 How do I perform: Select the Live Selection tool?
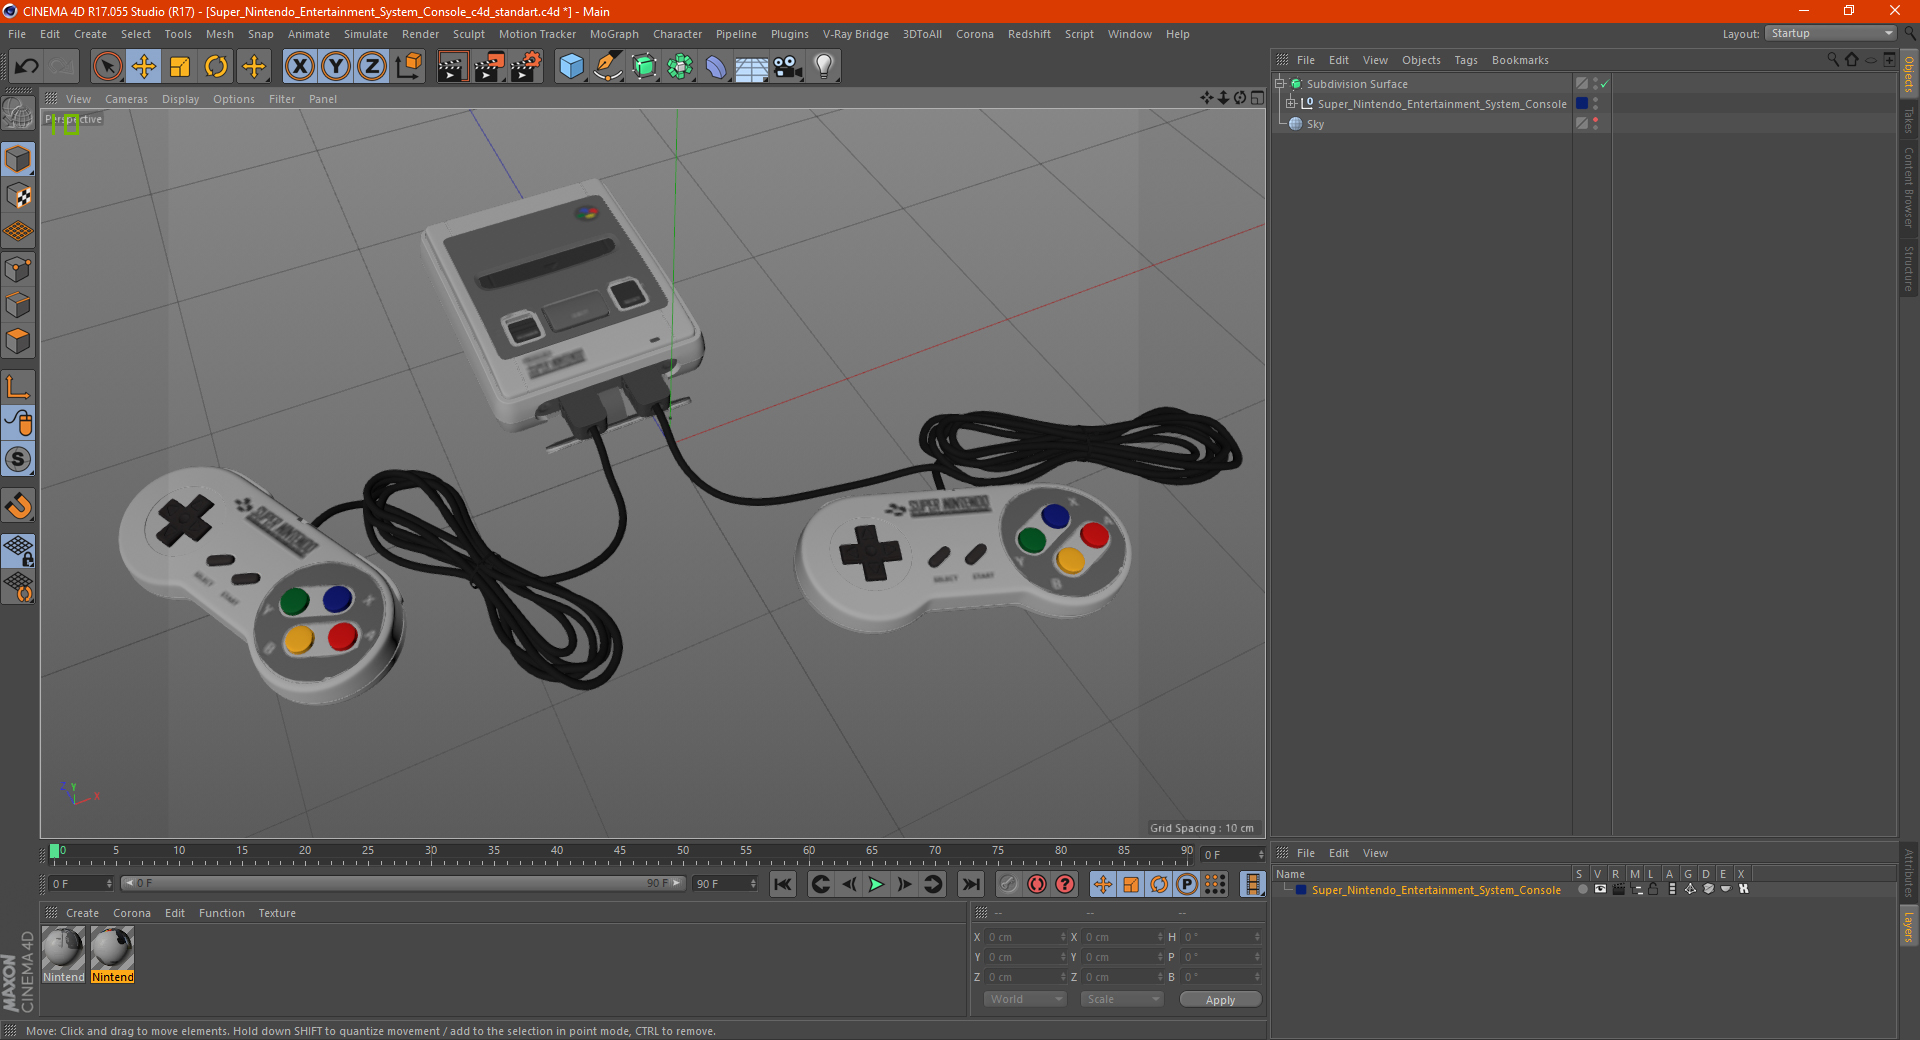(107, 67)
